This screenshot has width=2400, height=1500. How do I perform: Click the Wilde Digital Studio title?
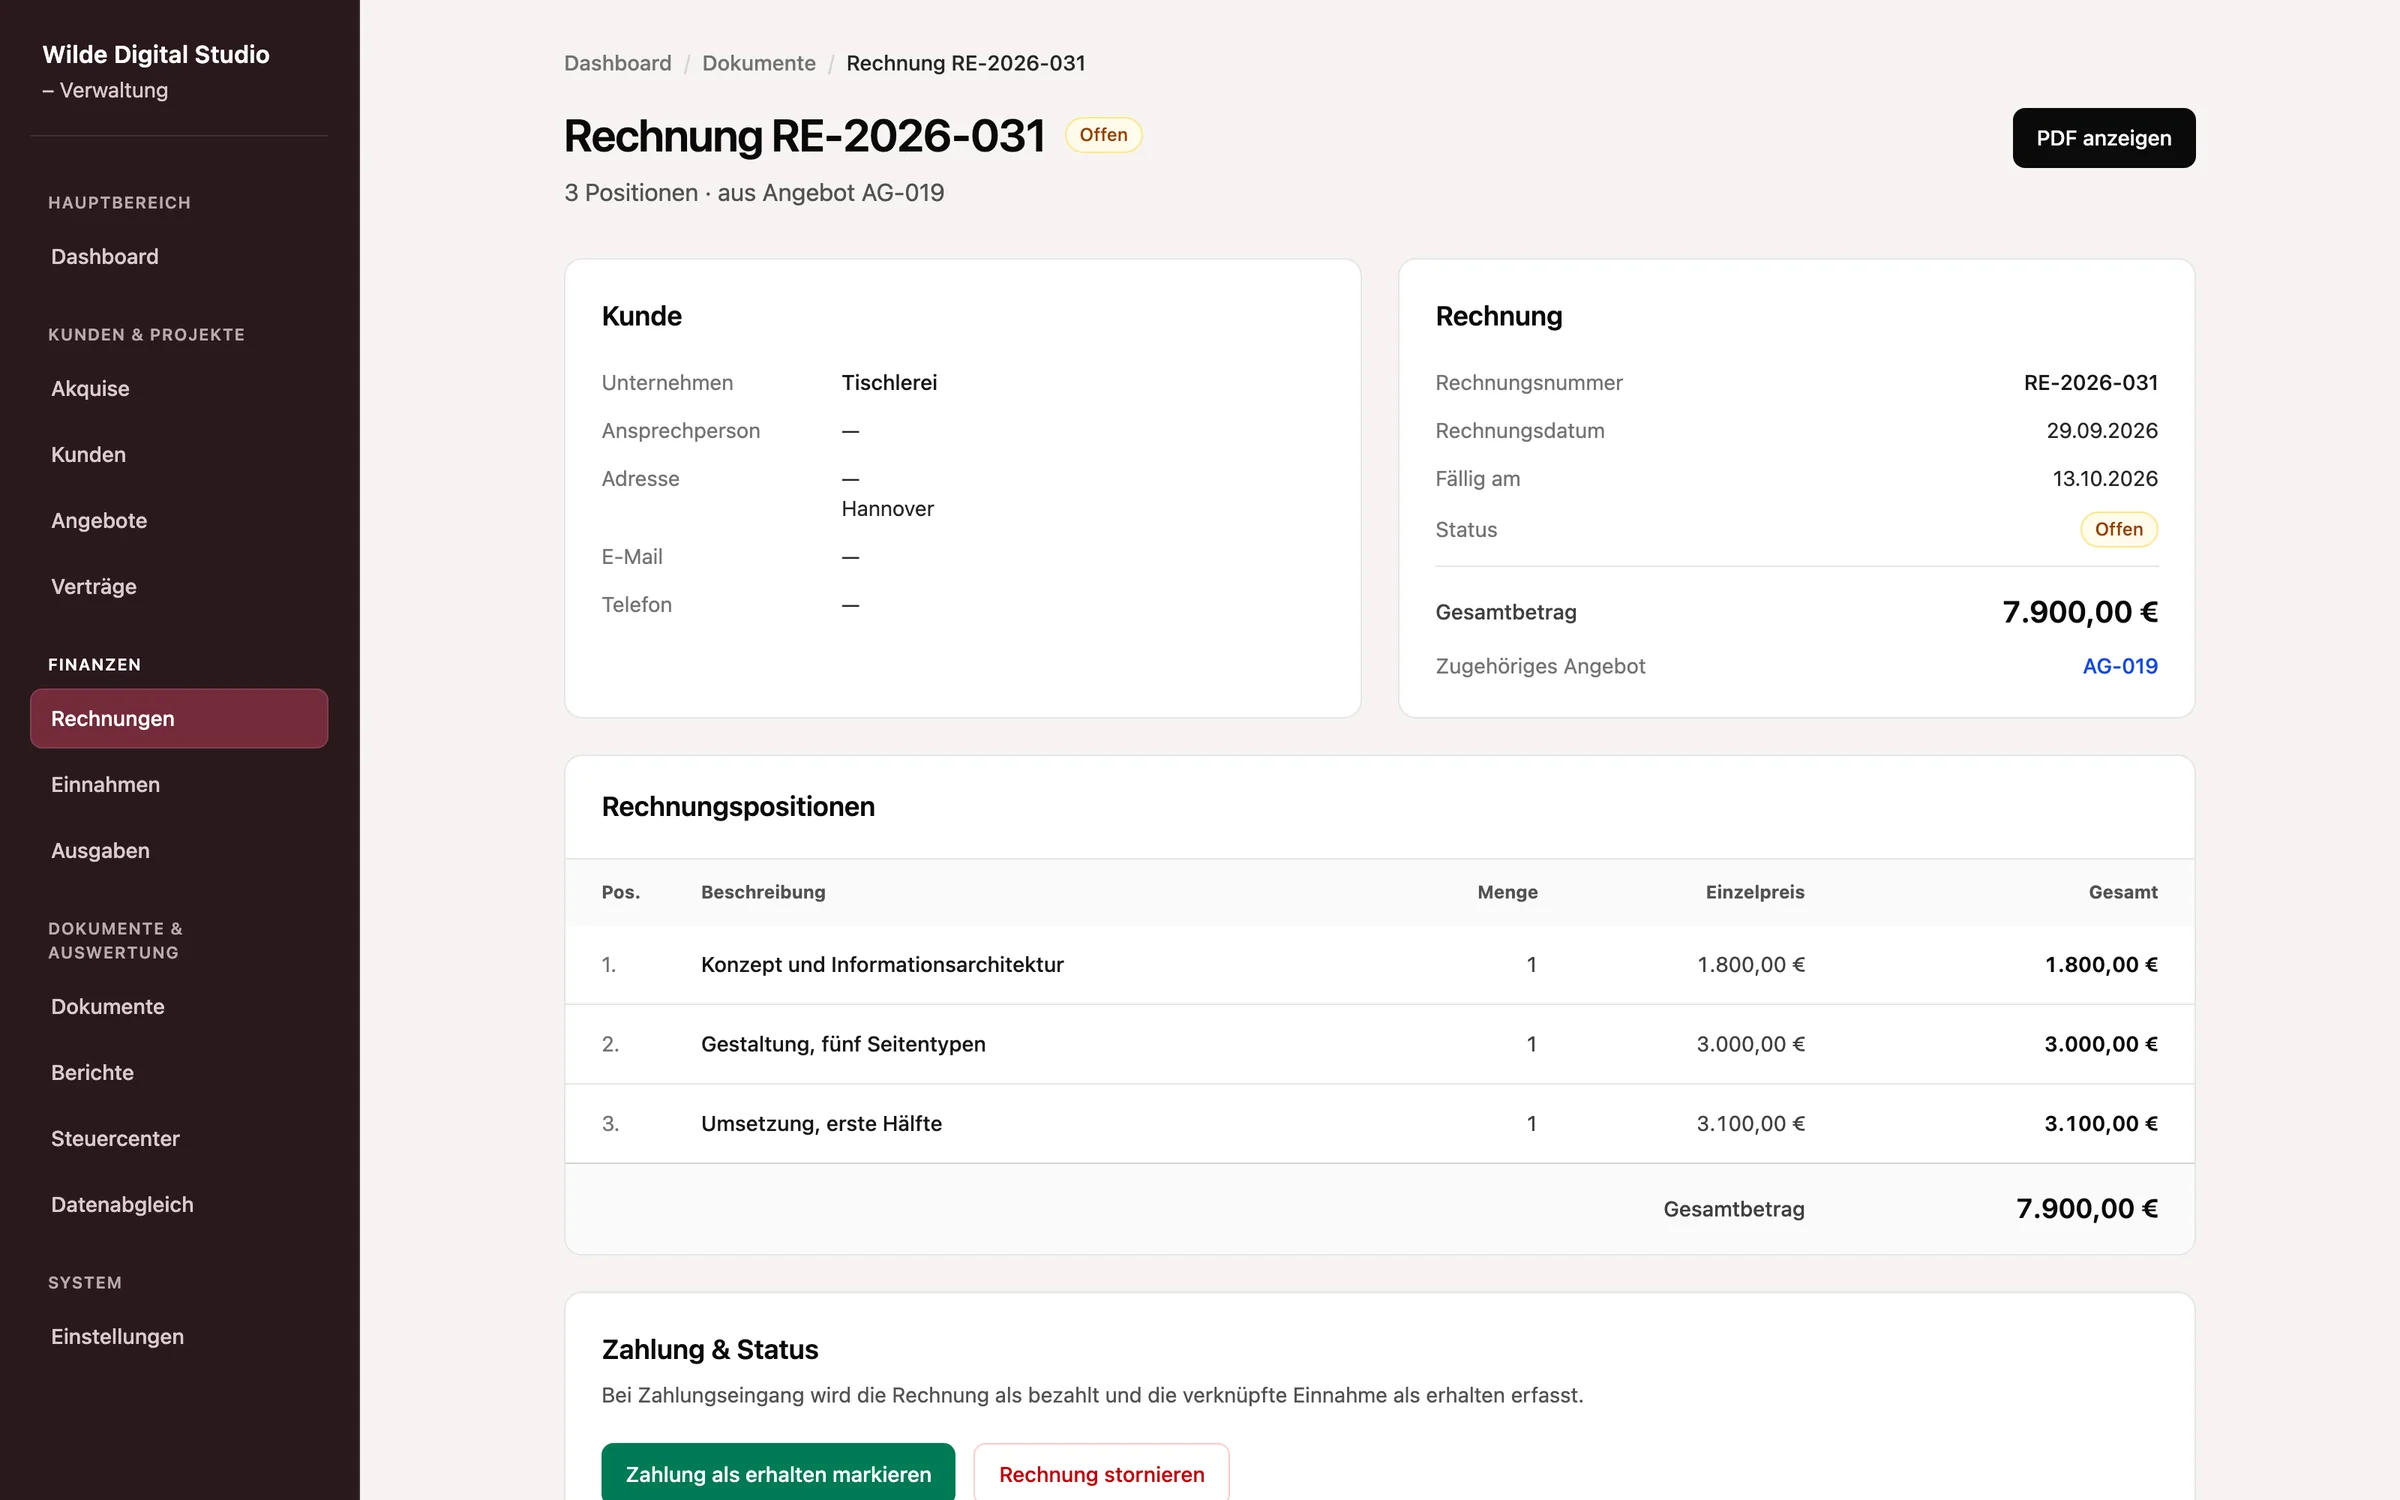[x=156, y=54]
